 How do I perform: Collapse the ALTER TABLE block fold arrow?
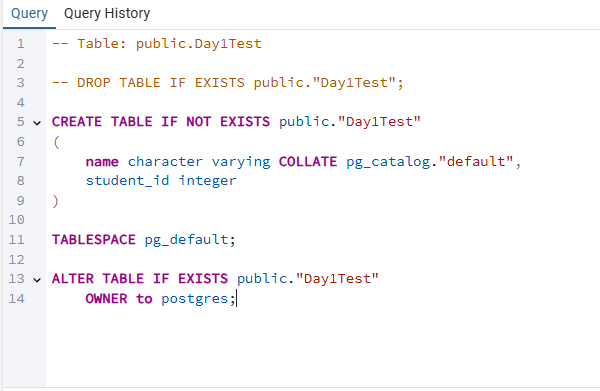coord(37,280)
